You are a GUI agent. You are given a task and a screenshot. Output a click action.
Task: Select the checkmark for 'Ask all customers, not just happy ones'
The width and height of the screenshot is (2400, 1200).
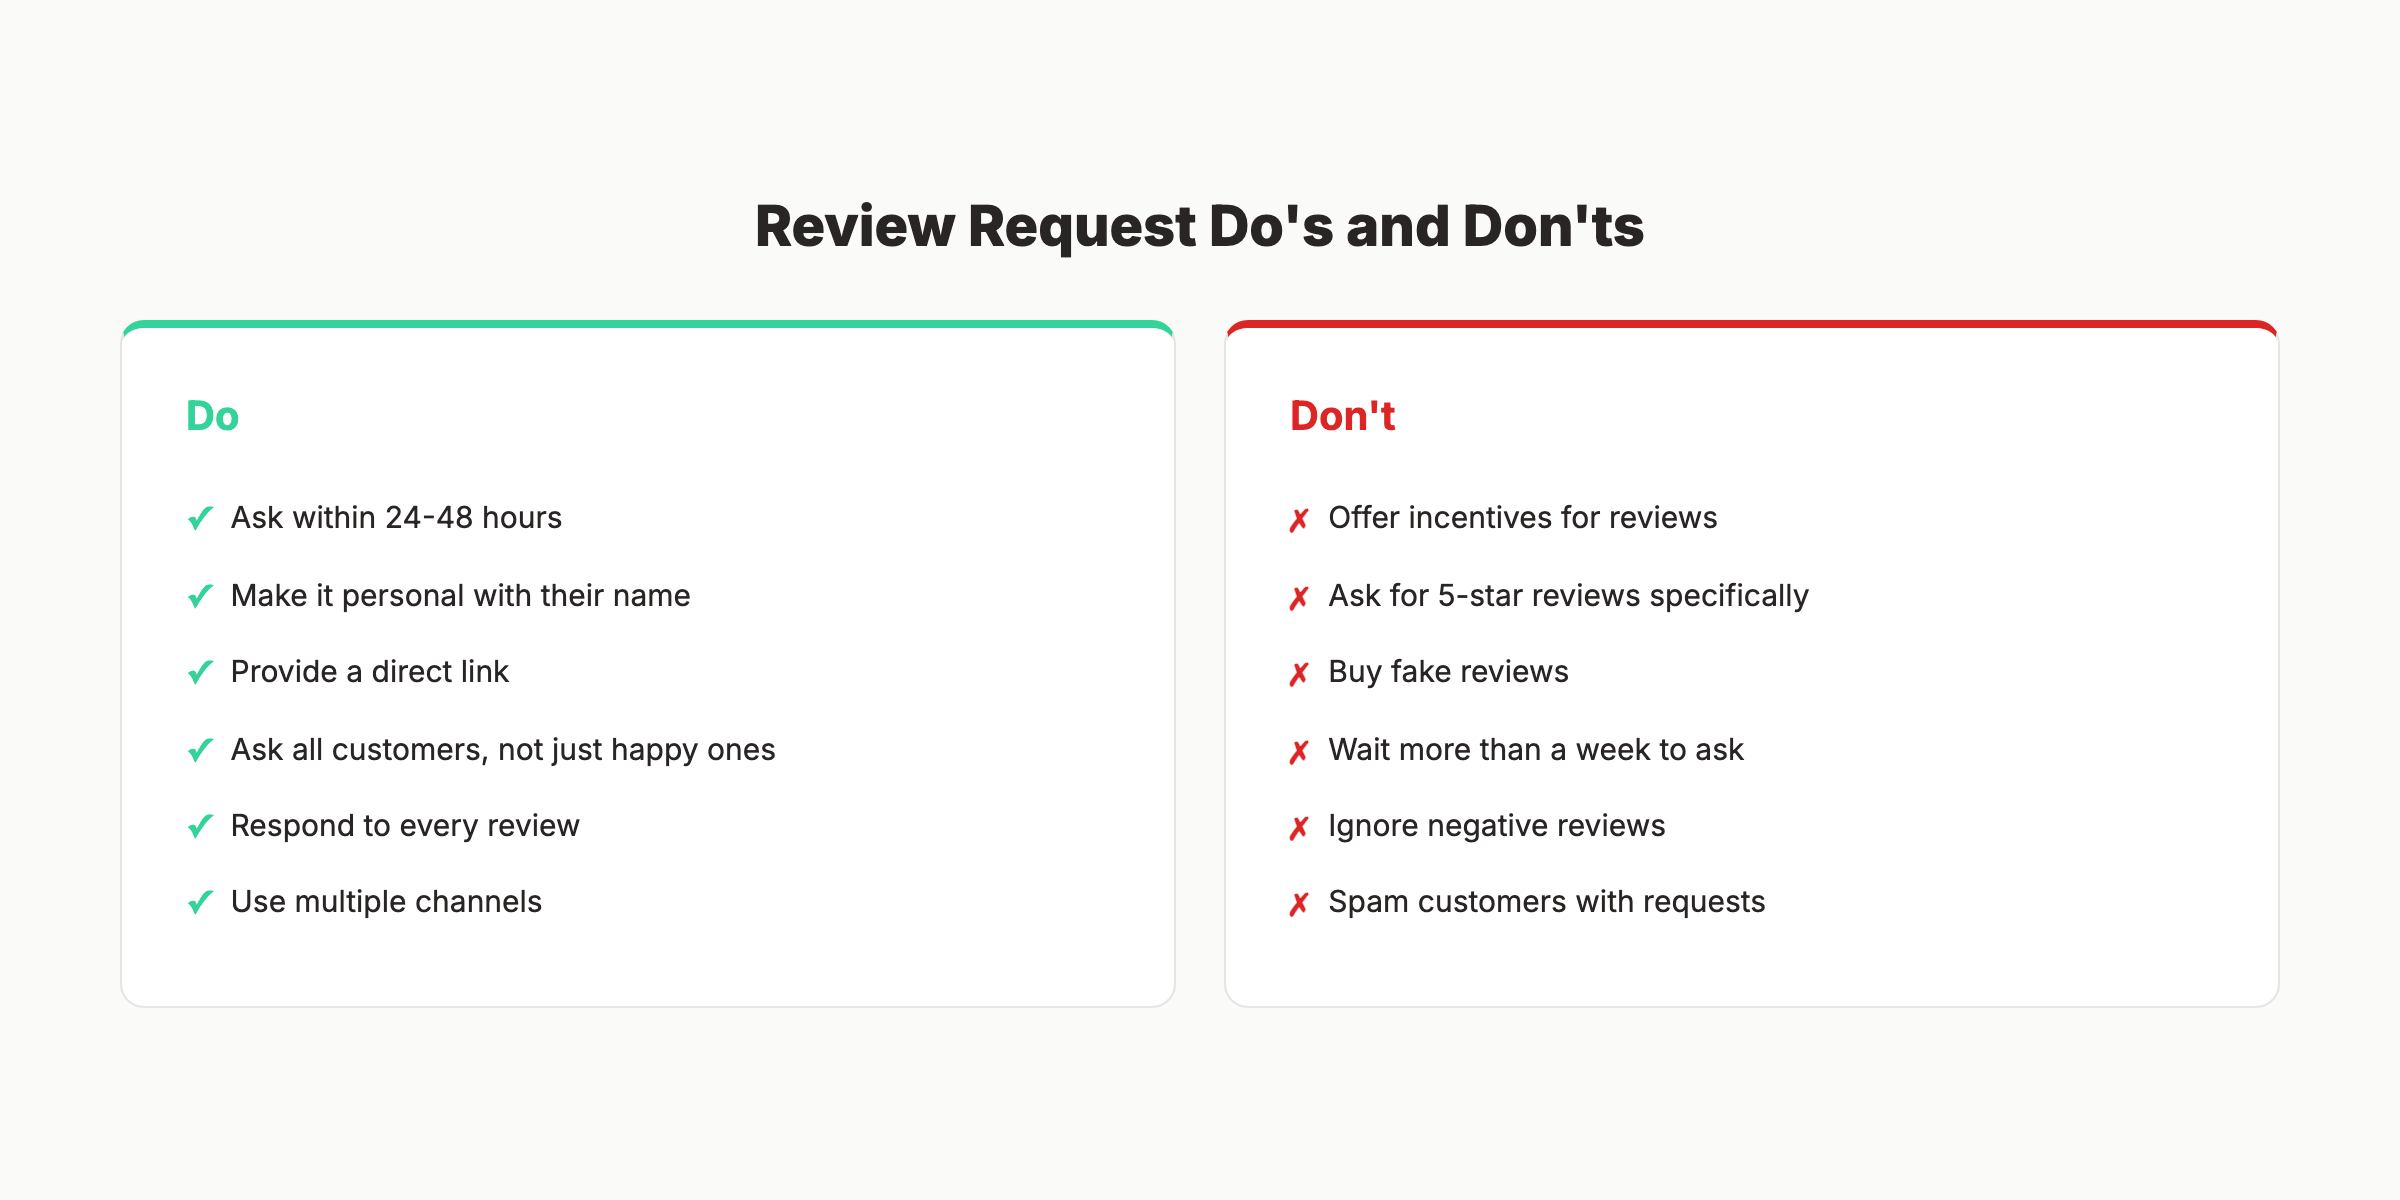(199, 749)
